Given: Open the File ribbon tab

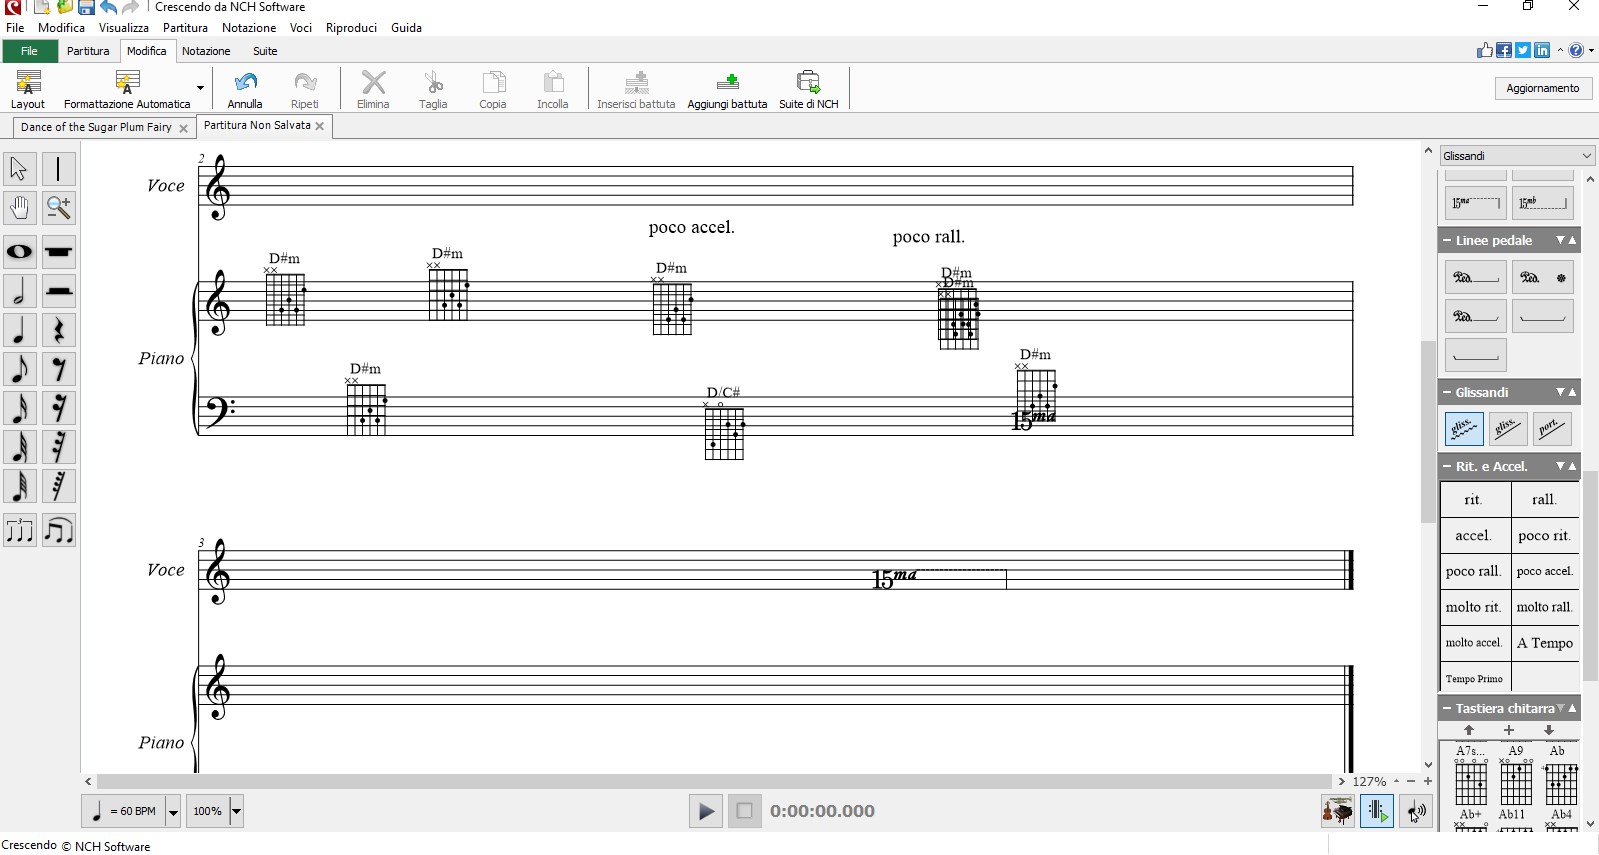Looking at the screenshot, I should (x=29, y=51).
